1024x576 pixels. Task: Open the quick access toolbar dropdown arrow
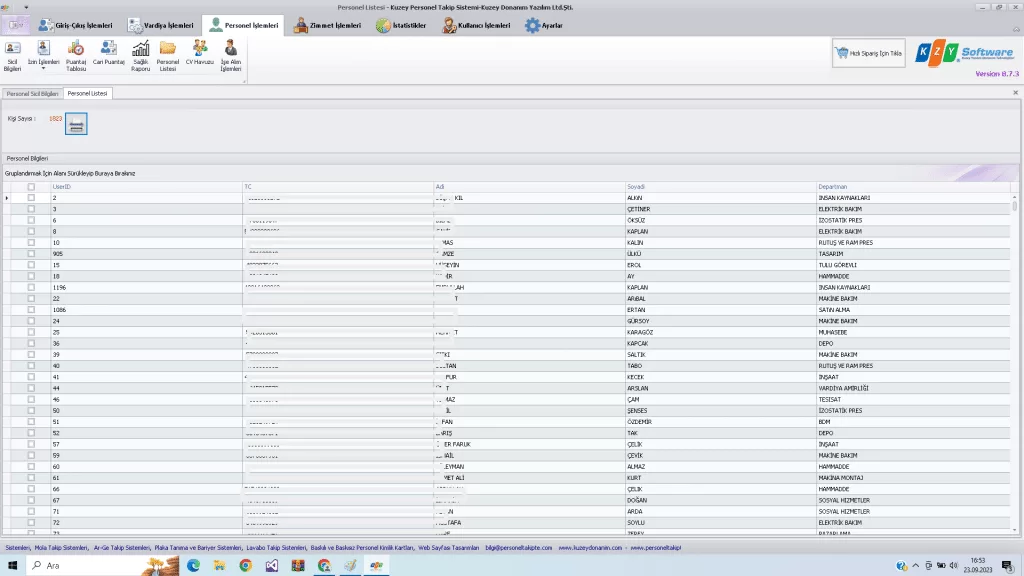tap(25, 6)
